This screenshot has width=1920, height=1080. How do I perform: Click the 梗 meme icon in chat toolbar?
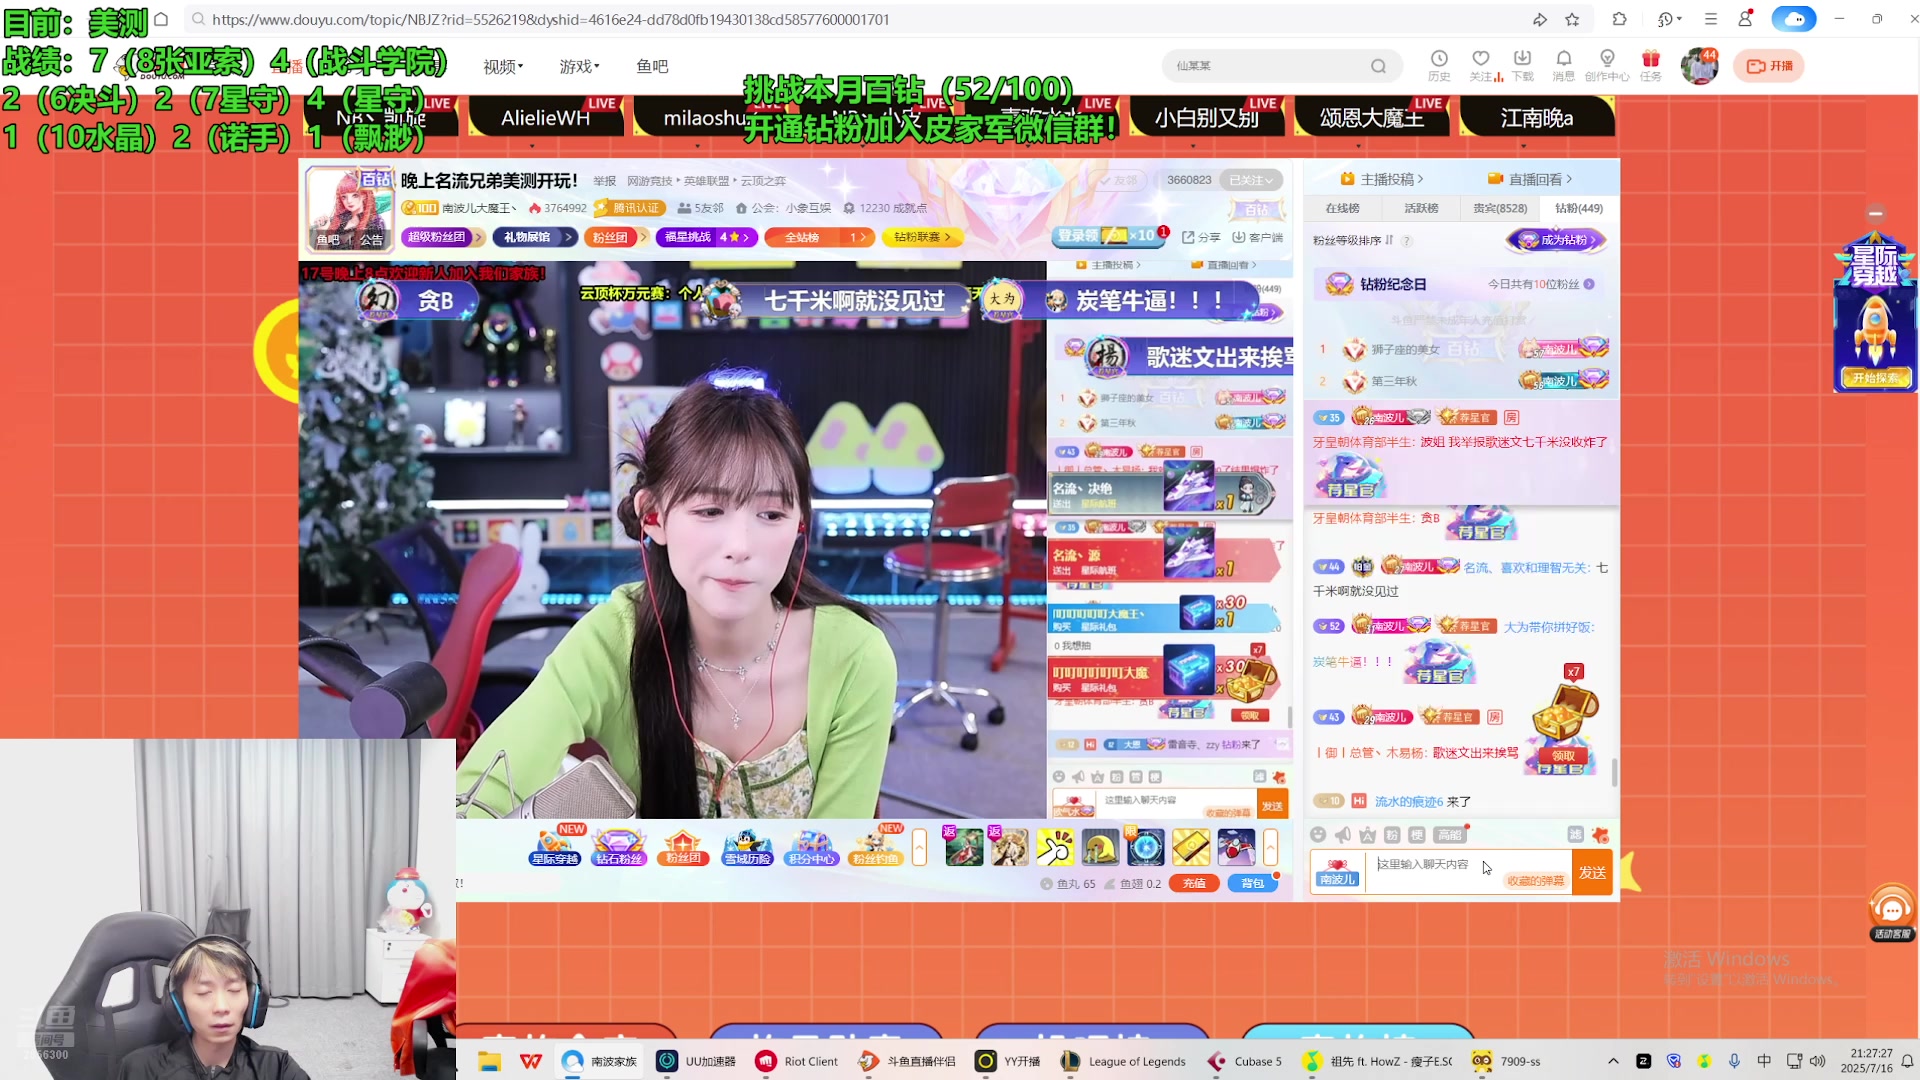click(1417, 835)
